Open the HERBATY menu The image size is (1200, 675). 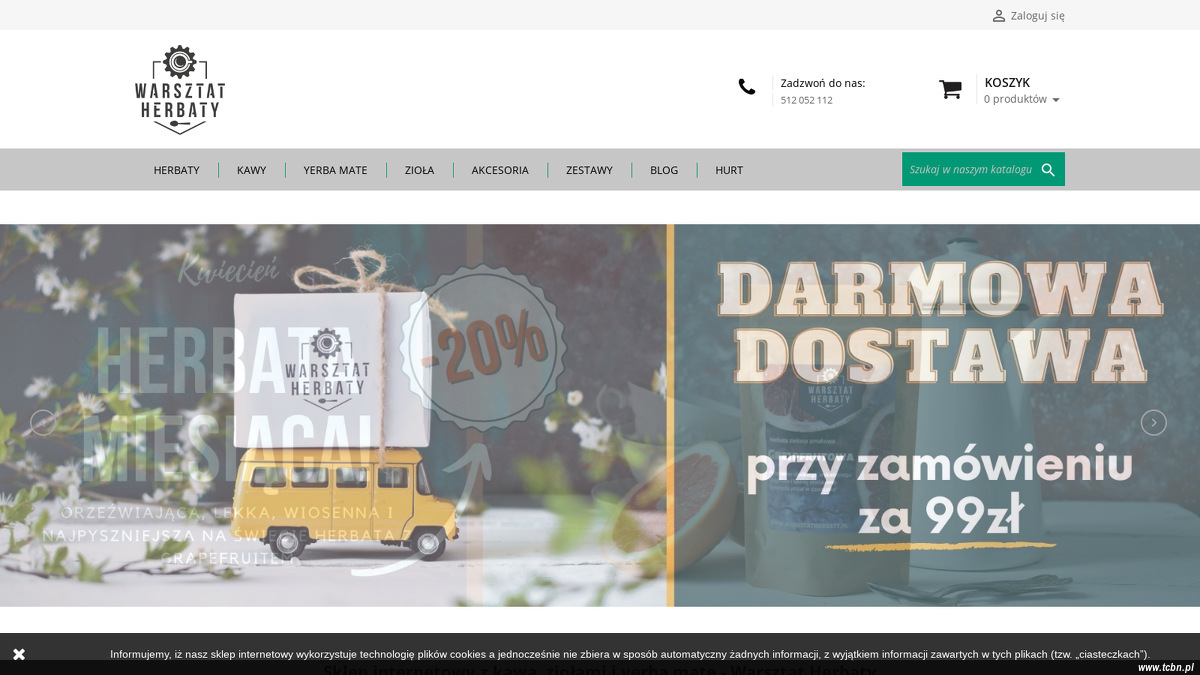(x=176, y=170)
